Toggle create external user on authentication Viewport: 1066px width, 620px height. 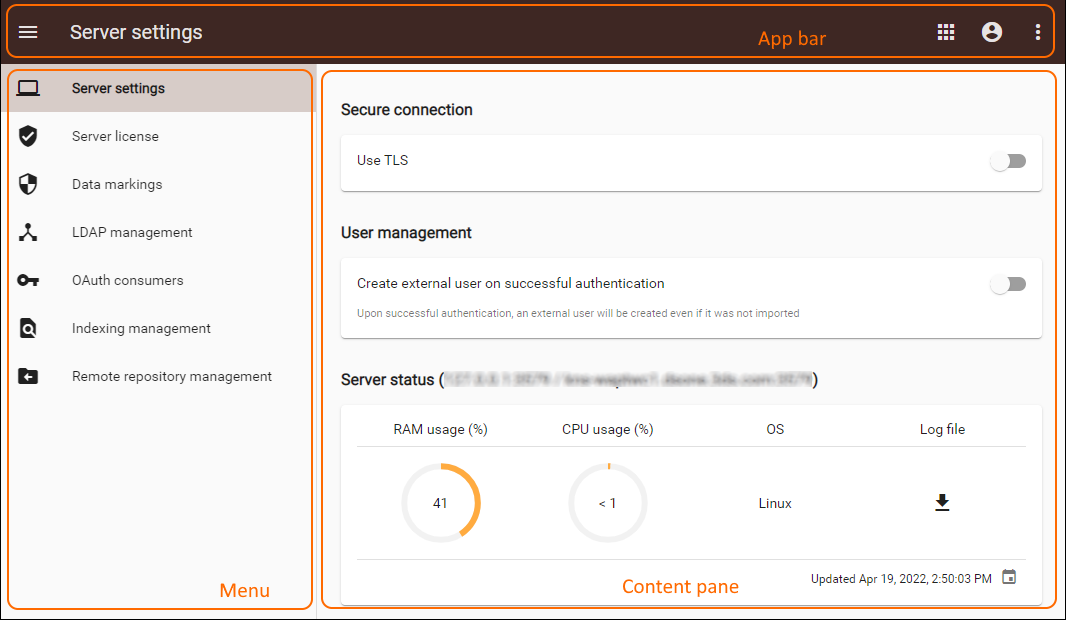click(x=1008, y=284)
